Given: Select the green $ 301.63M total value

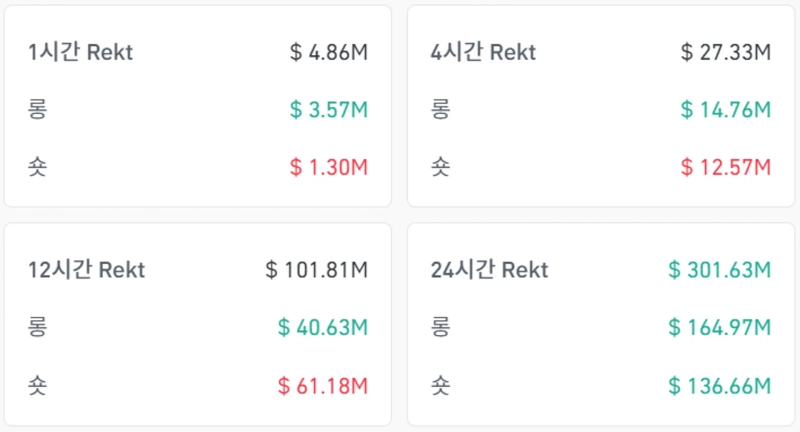Looking at the screenshot, I should point(719,270).
